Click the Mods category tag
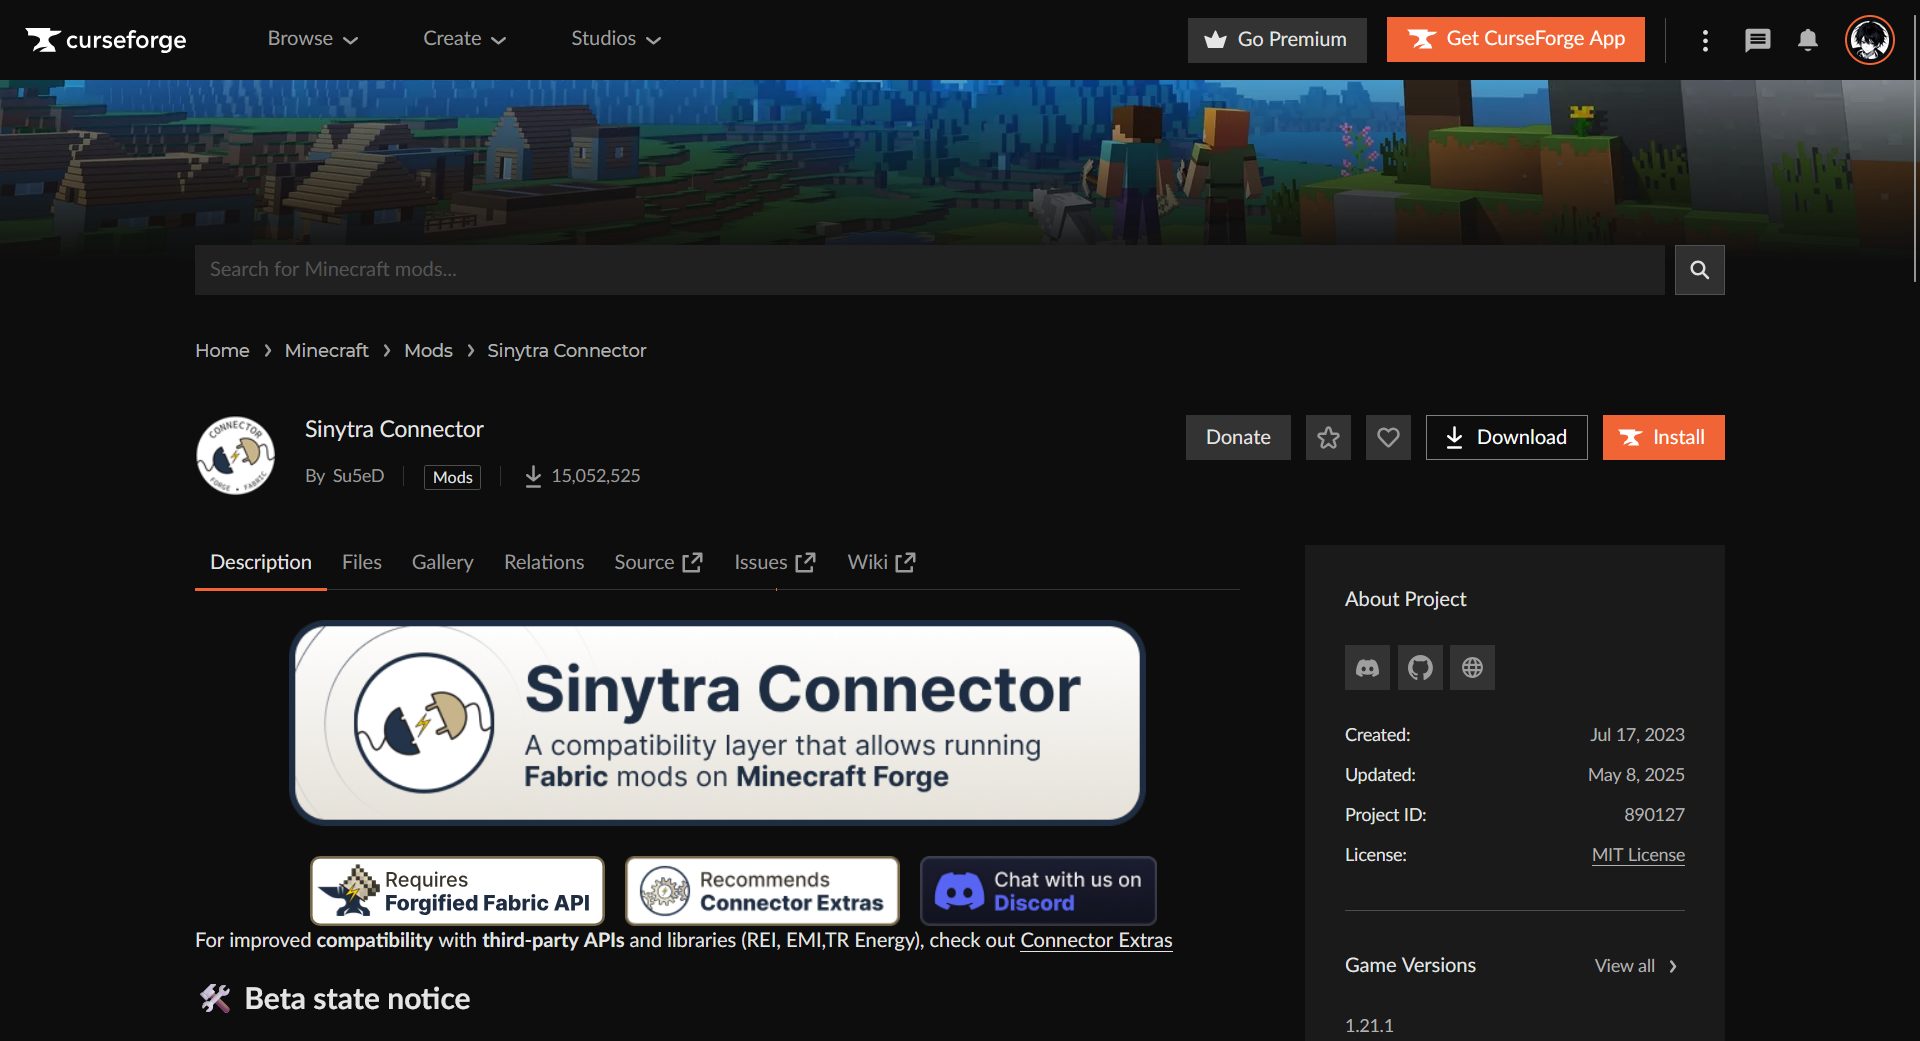Image resolution: width=1920 pixels, height=1041 pixels. pos(452,477)
